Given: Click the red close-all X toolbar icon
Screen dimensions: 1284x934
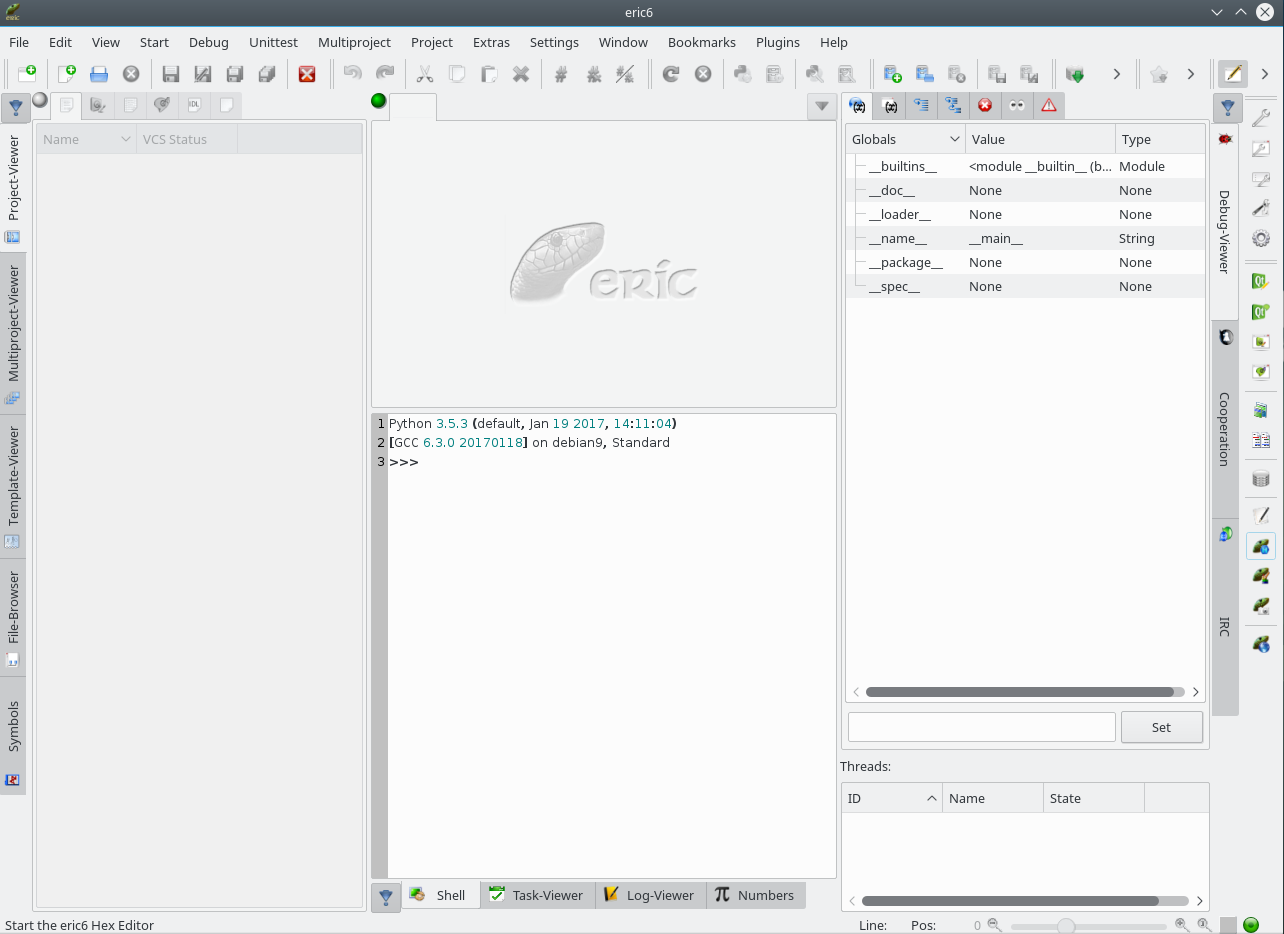Looking at the screenshot, I should [307, 74].
